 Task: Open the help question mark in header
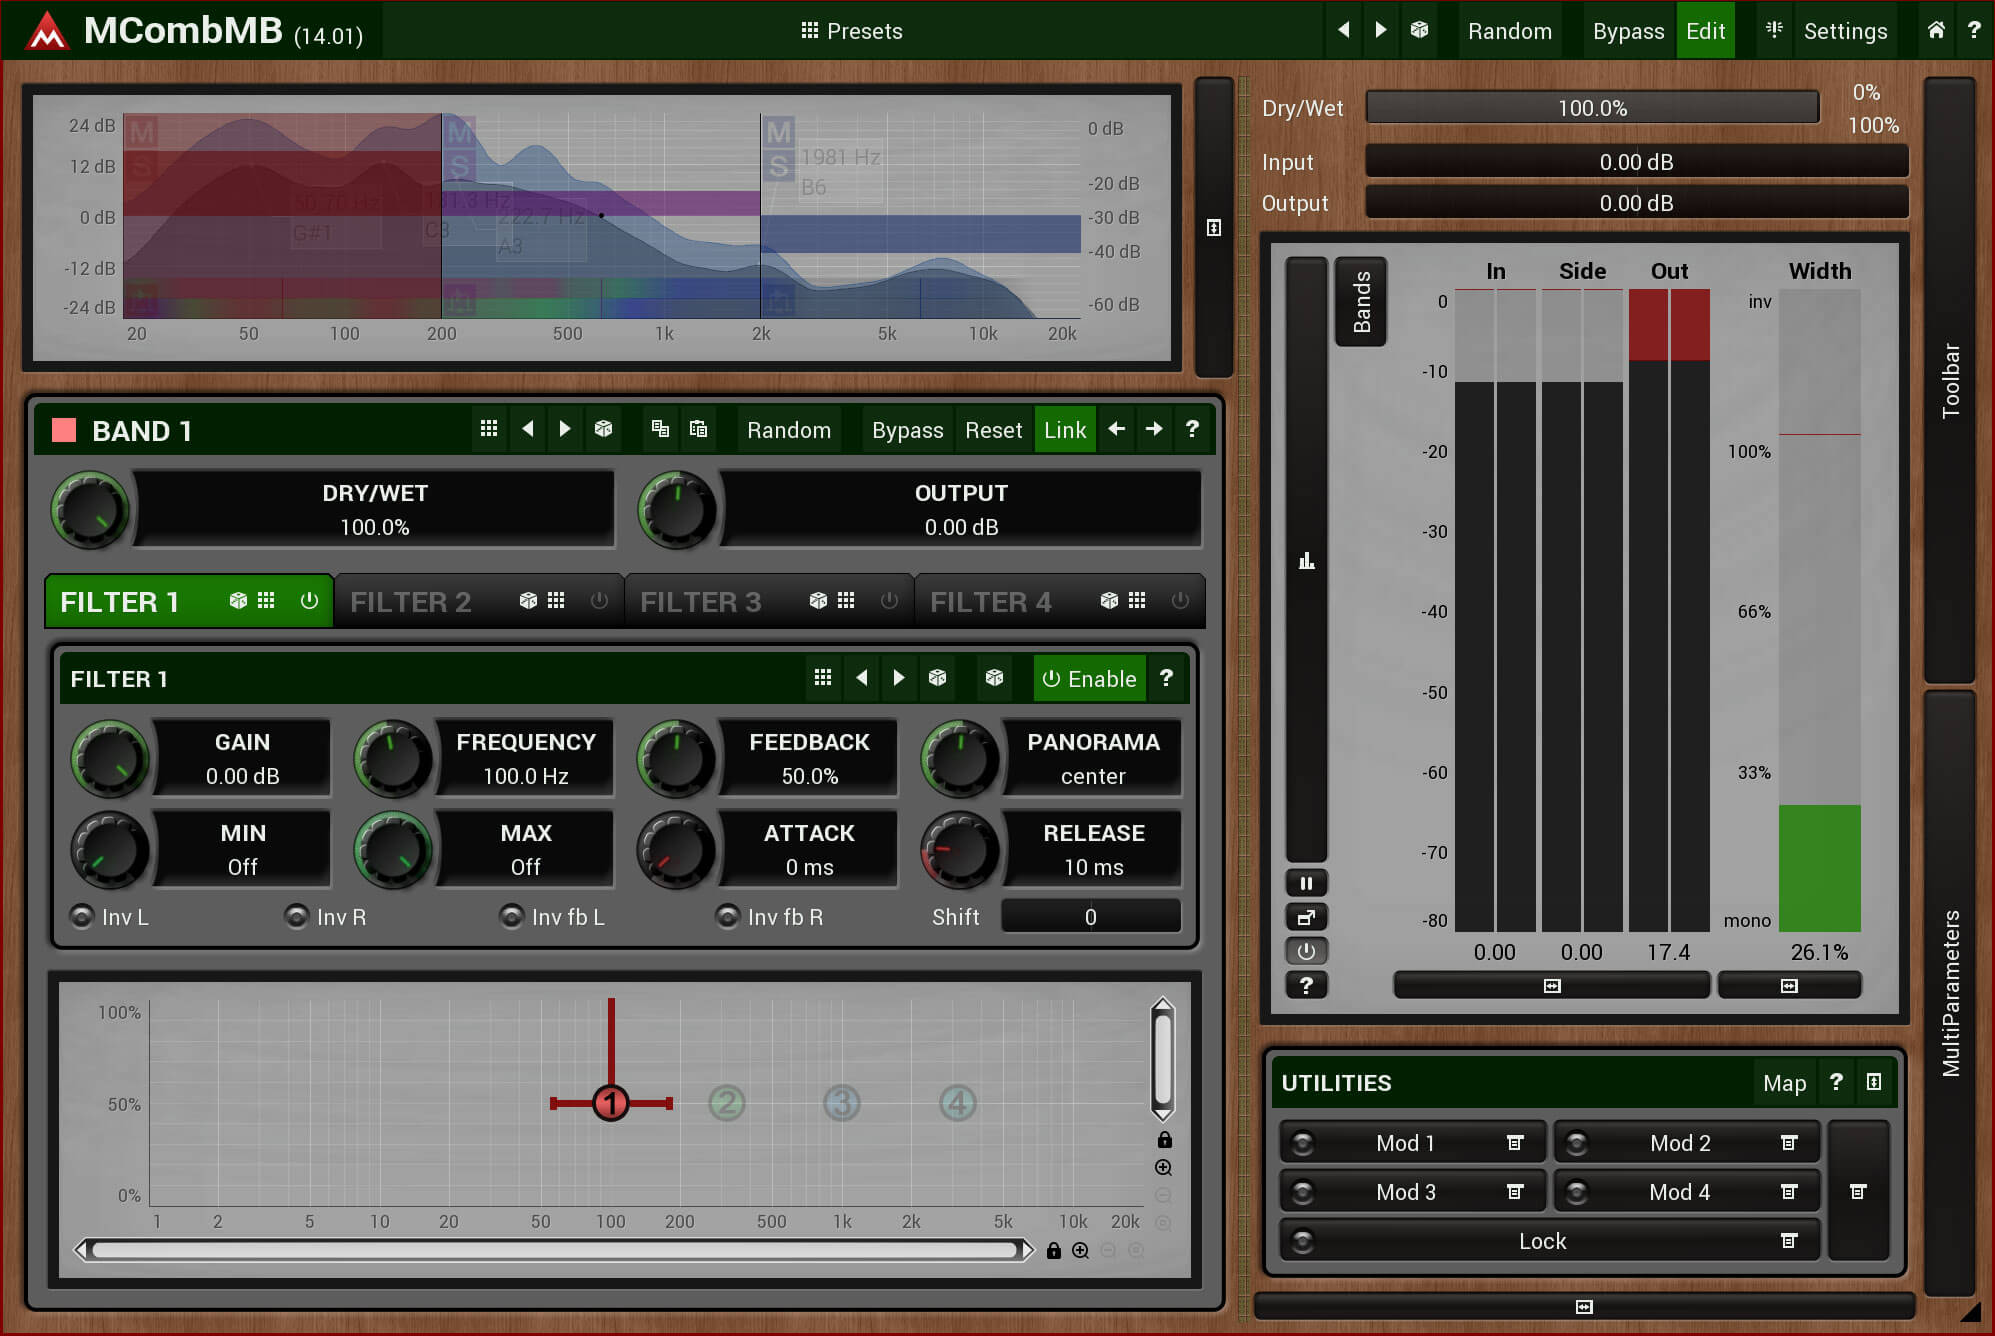click(x=1974, y=30)
